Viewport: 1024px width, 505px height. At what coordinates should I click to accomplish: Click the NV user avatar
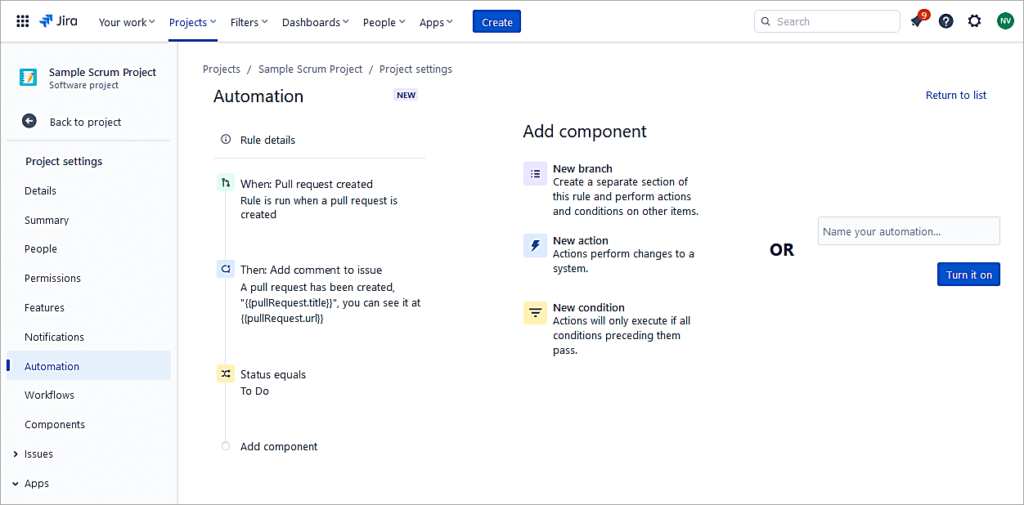(x=1004, y=21)
